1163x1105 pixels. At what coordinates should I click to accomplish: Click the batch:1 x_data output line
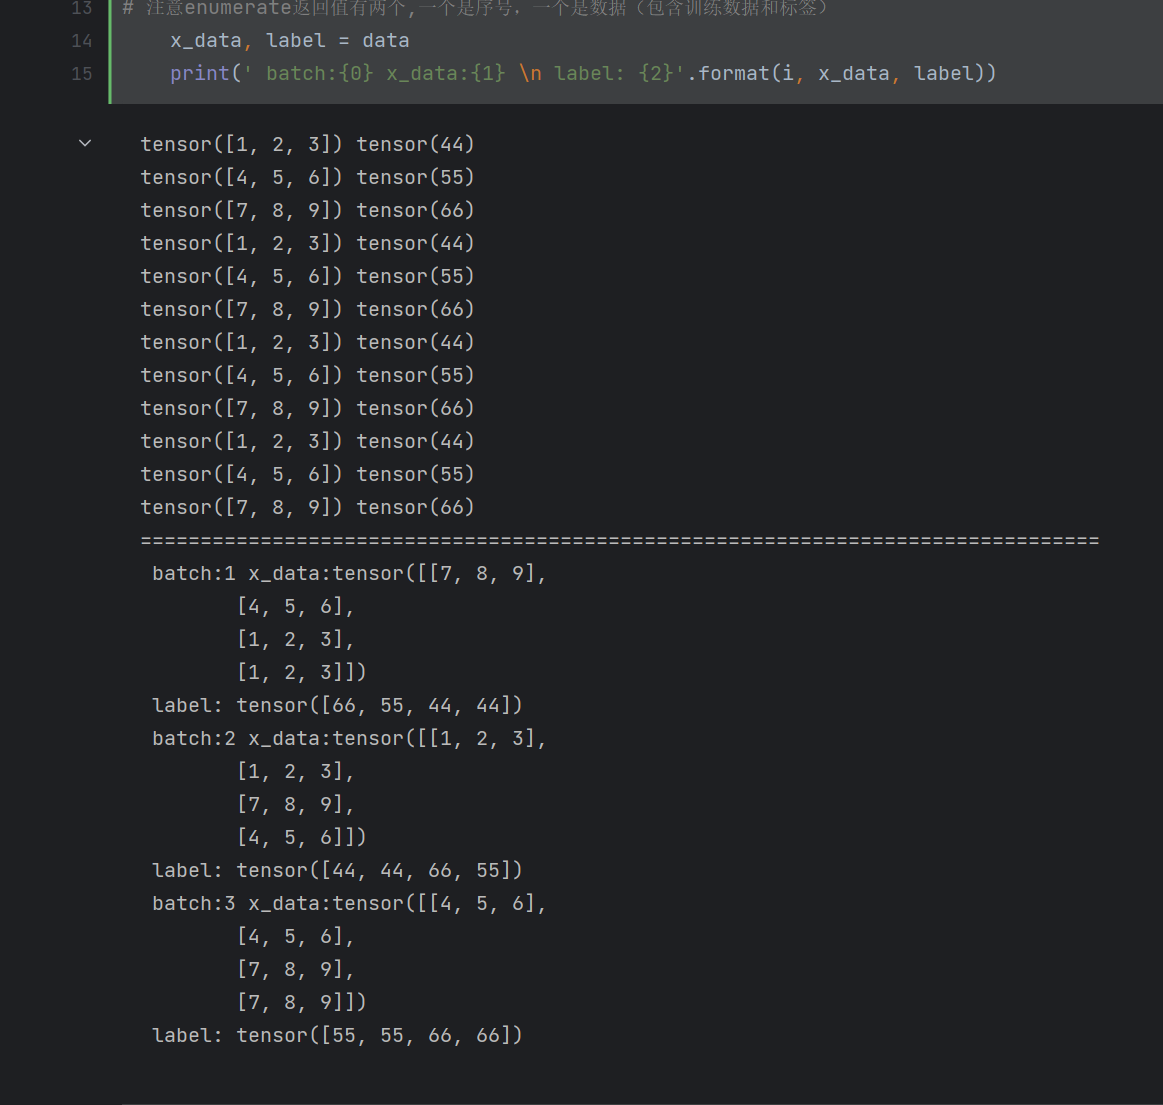349,574
